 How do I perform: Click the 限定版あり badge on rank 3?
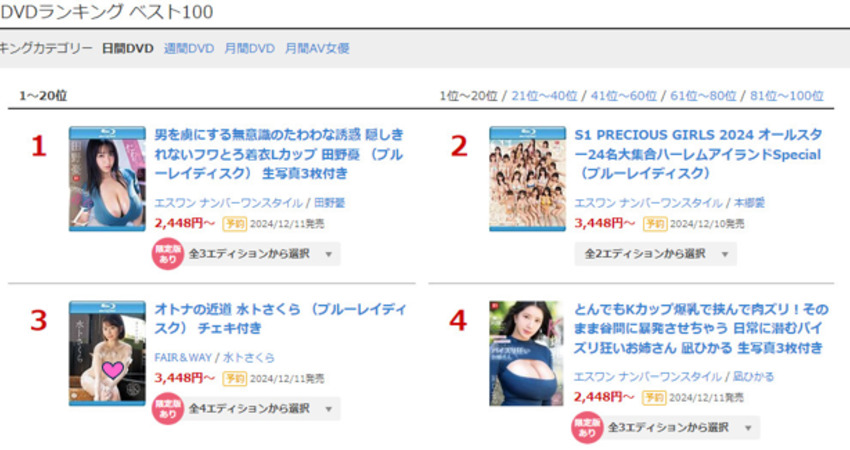pos(168,408)
